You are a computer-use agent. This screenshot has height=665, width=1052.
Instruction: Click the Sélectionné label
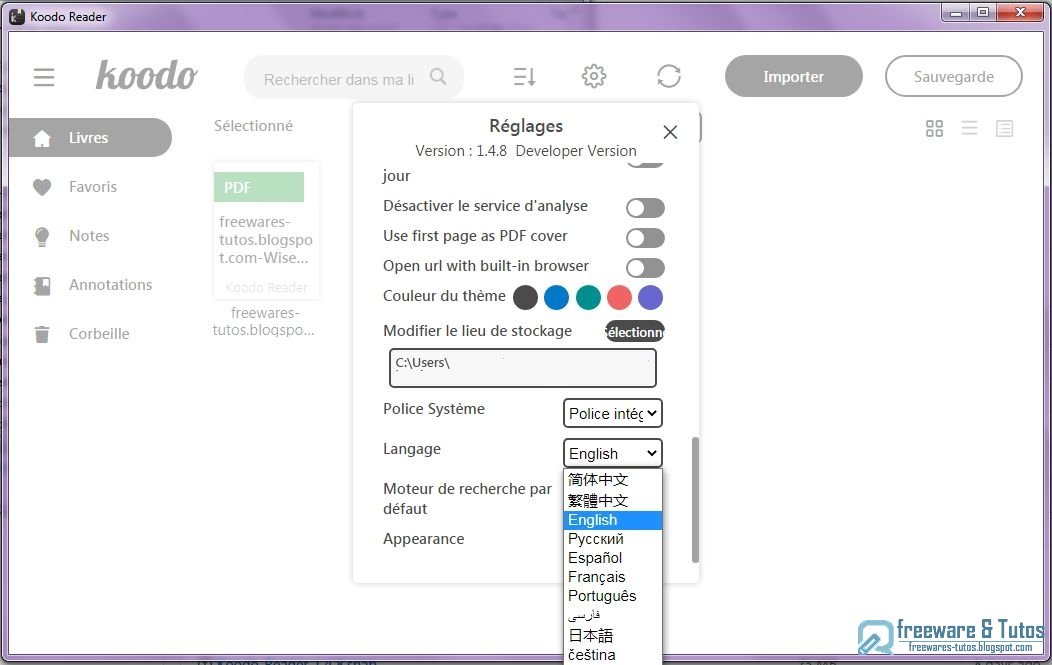pos(253,126)
